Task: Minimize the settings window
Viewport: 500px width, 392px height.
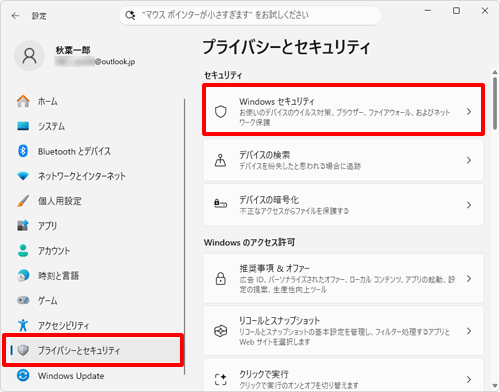Action: (x=428, y=11)
